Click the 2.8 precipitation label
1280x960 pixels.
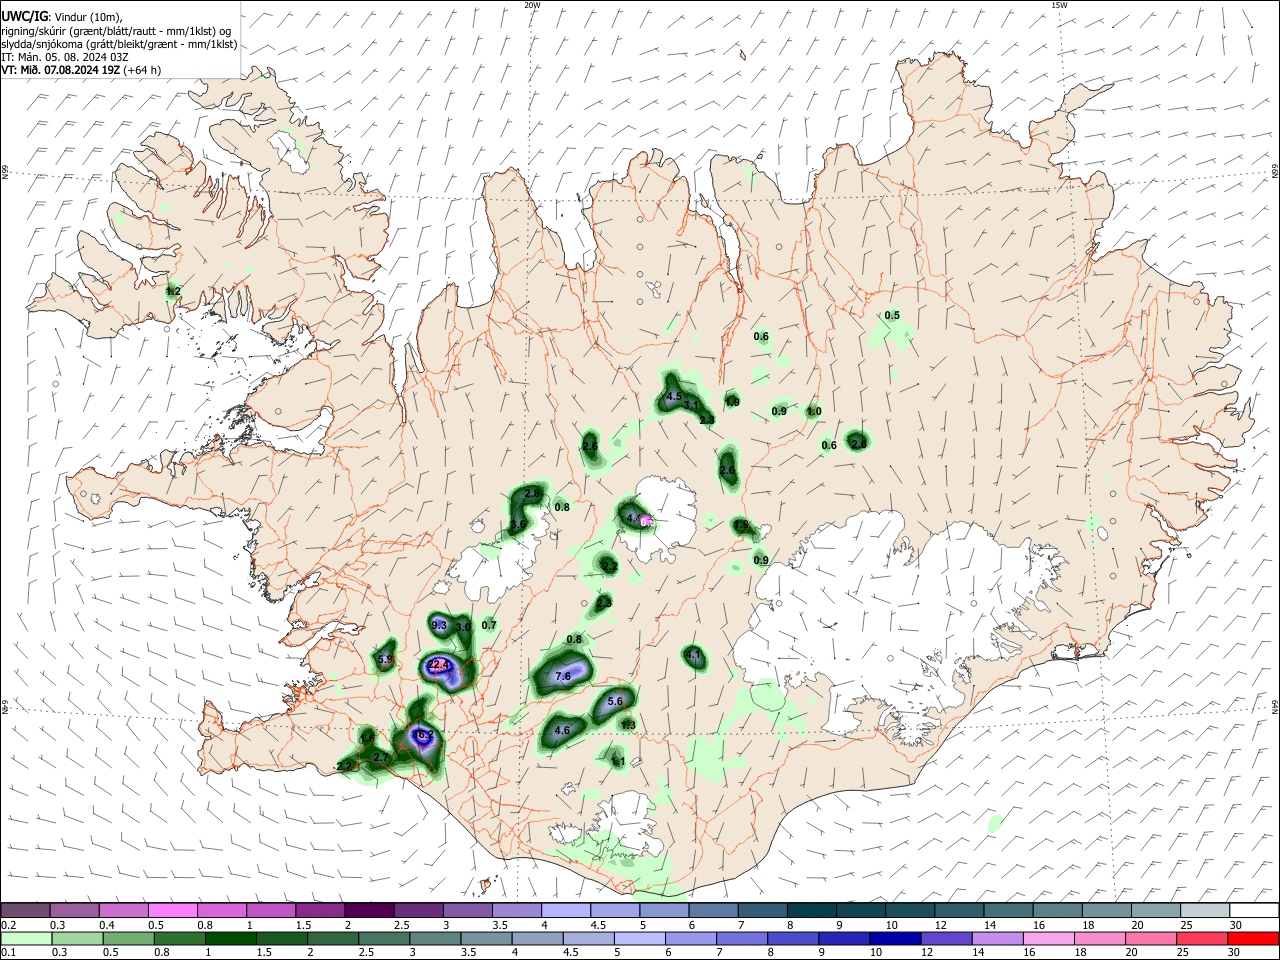(x=532, y=494)
